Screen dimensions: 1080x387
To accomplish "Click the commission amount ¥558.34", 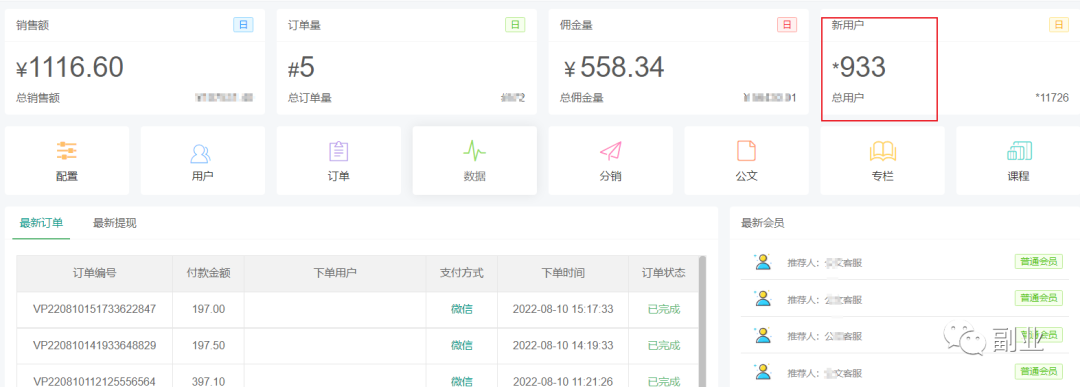I will [x=614, y=67].
